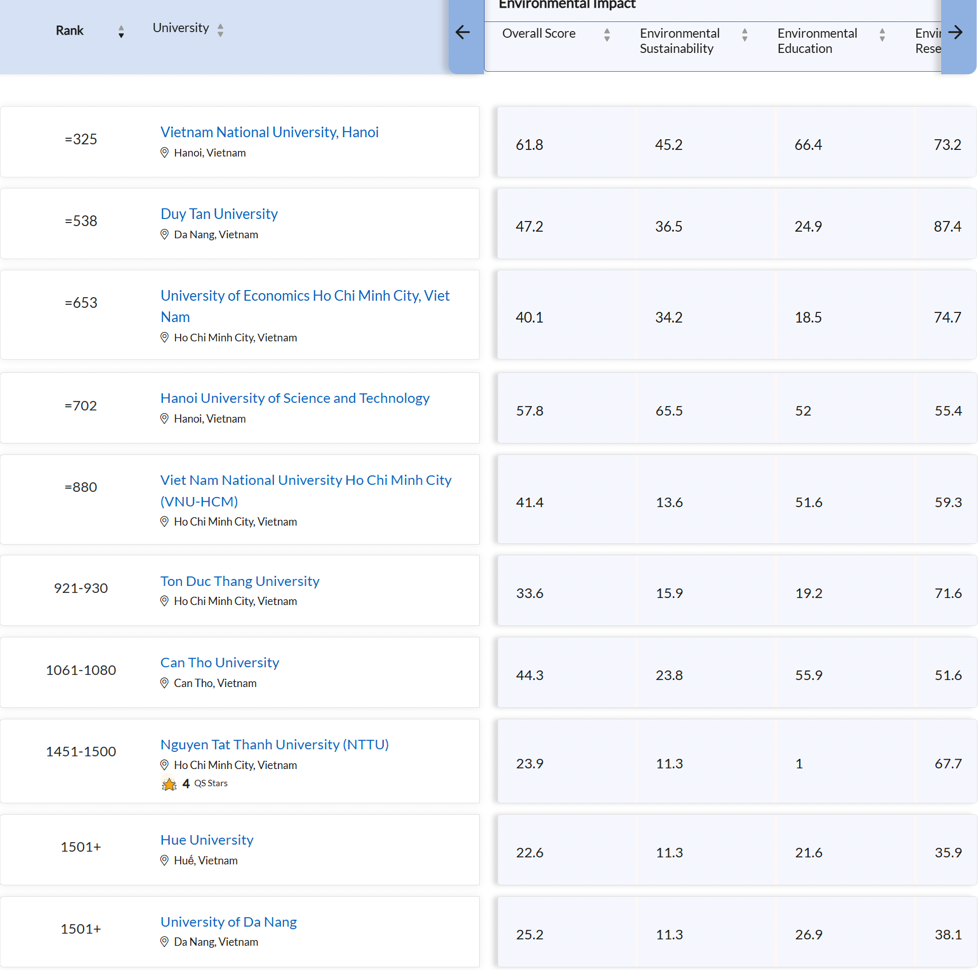Click the right arrow to show more columns
978x970 pixels.
[x=955, y=32]
